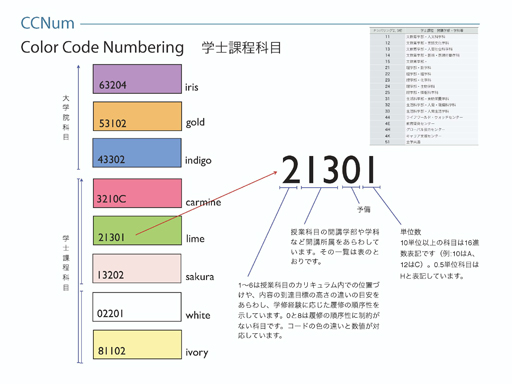Open the numbering table thumbnail
The width and height of the screenshot is (512, 384).
[x=424, y=86]
